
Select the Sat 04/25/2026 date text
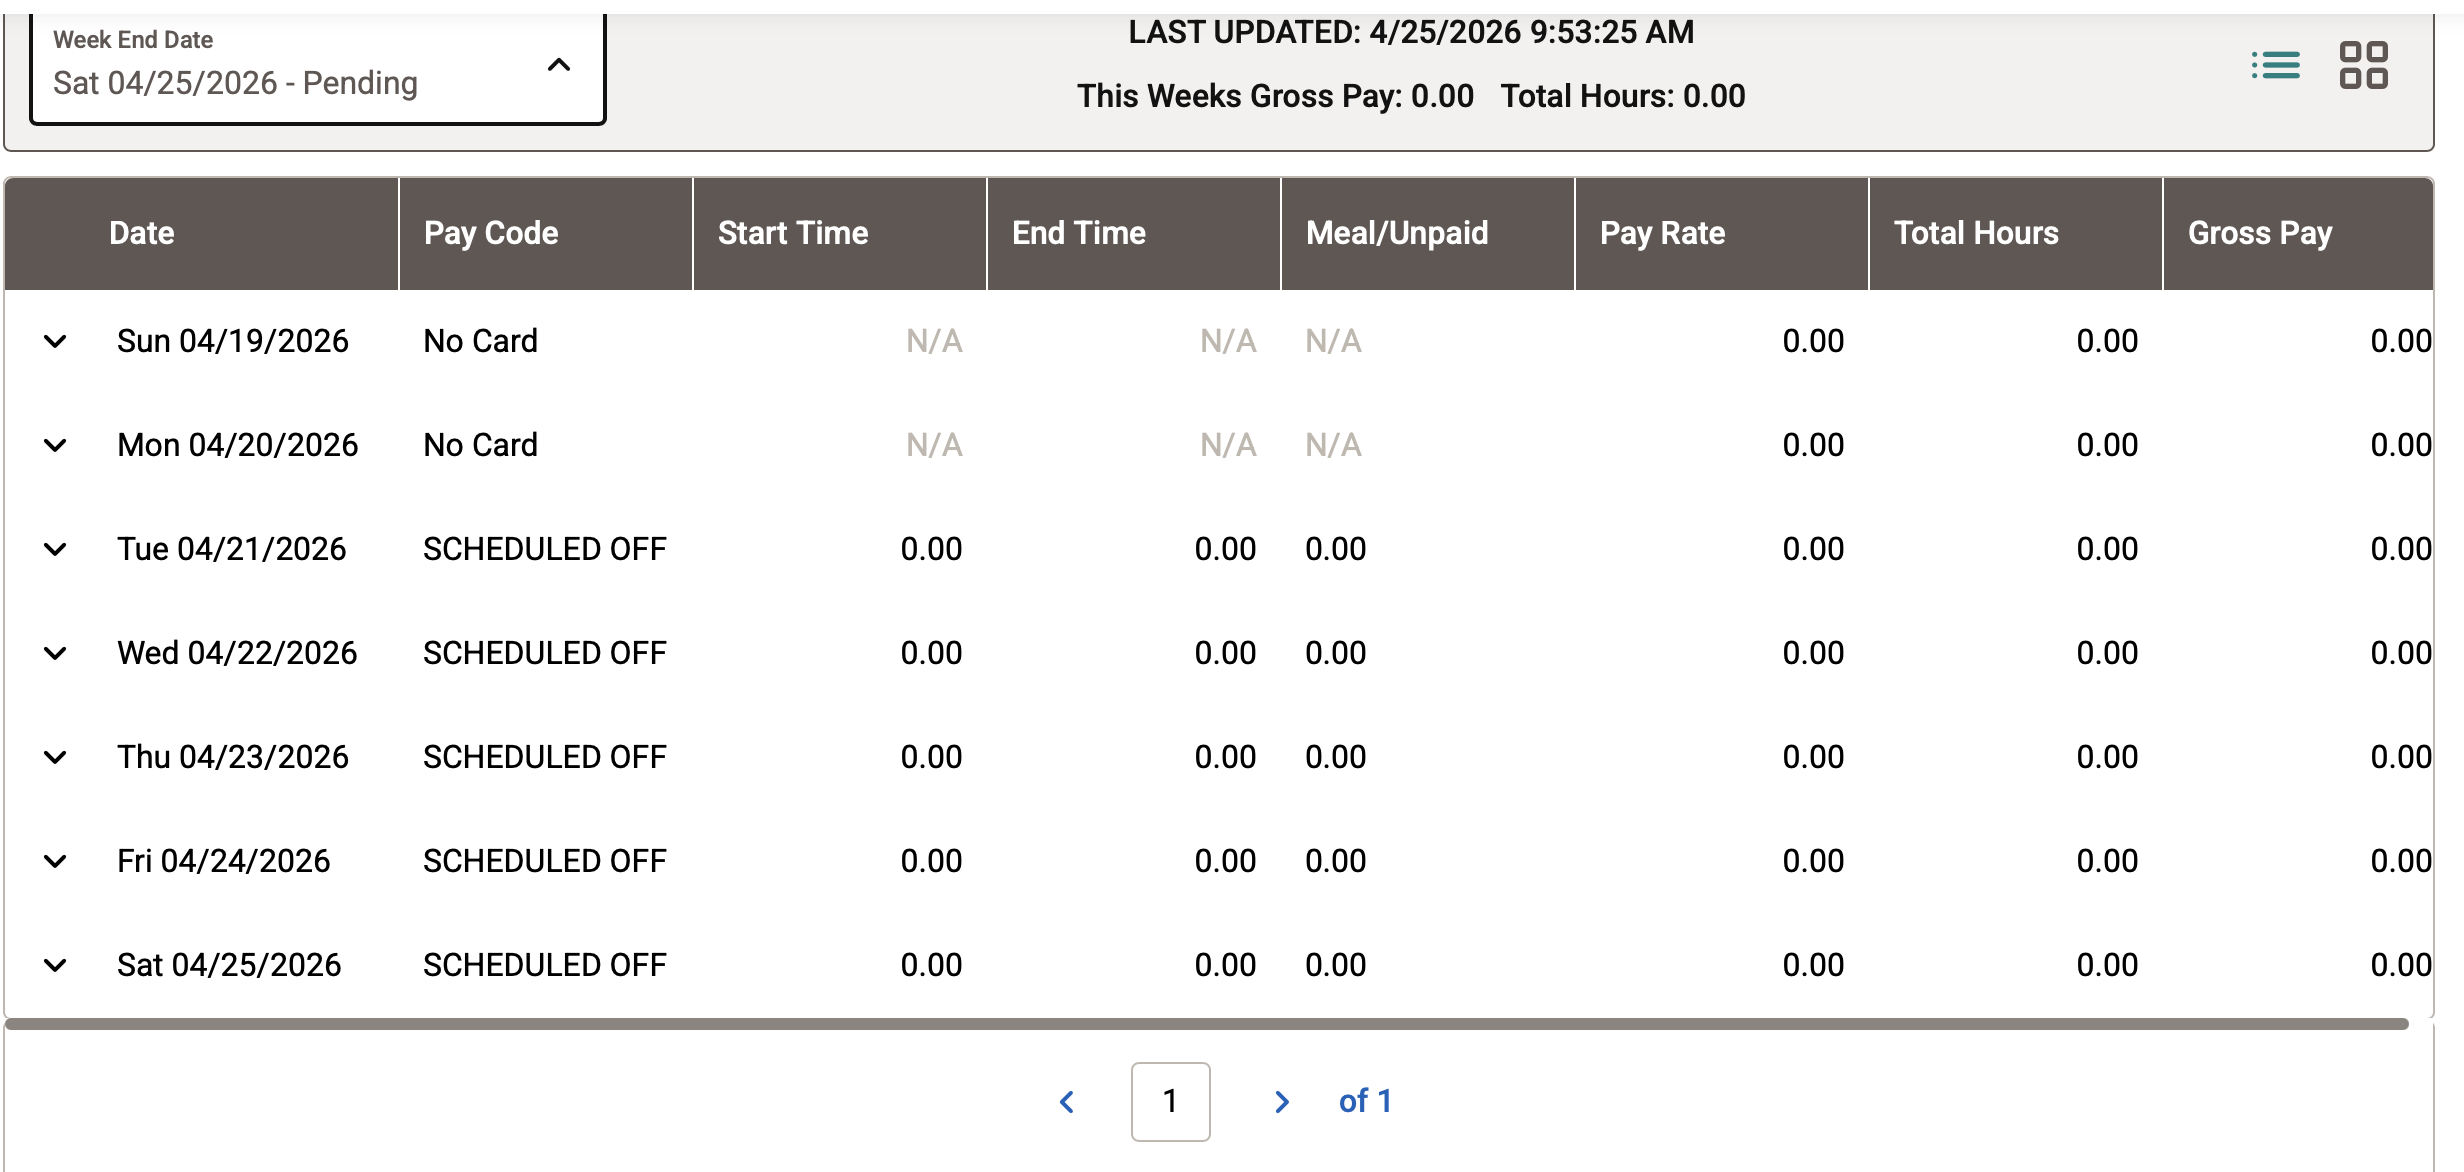point(229,966)
